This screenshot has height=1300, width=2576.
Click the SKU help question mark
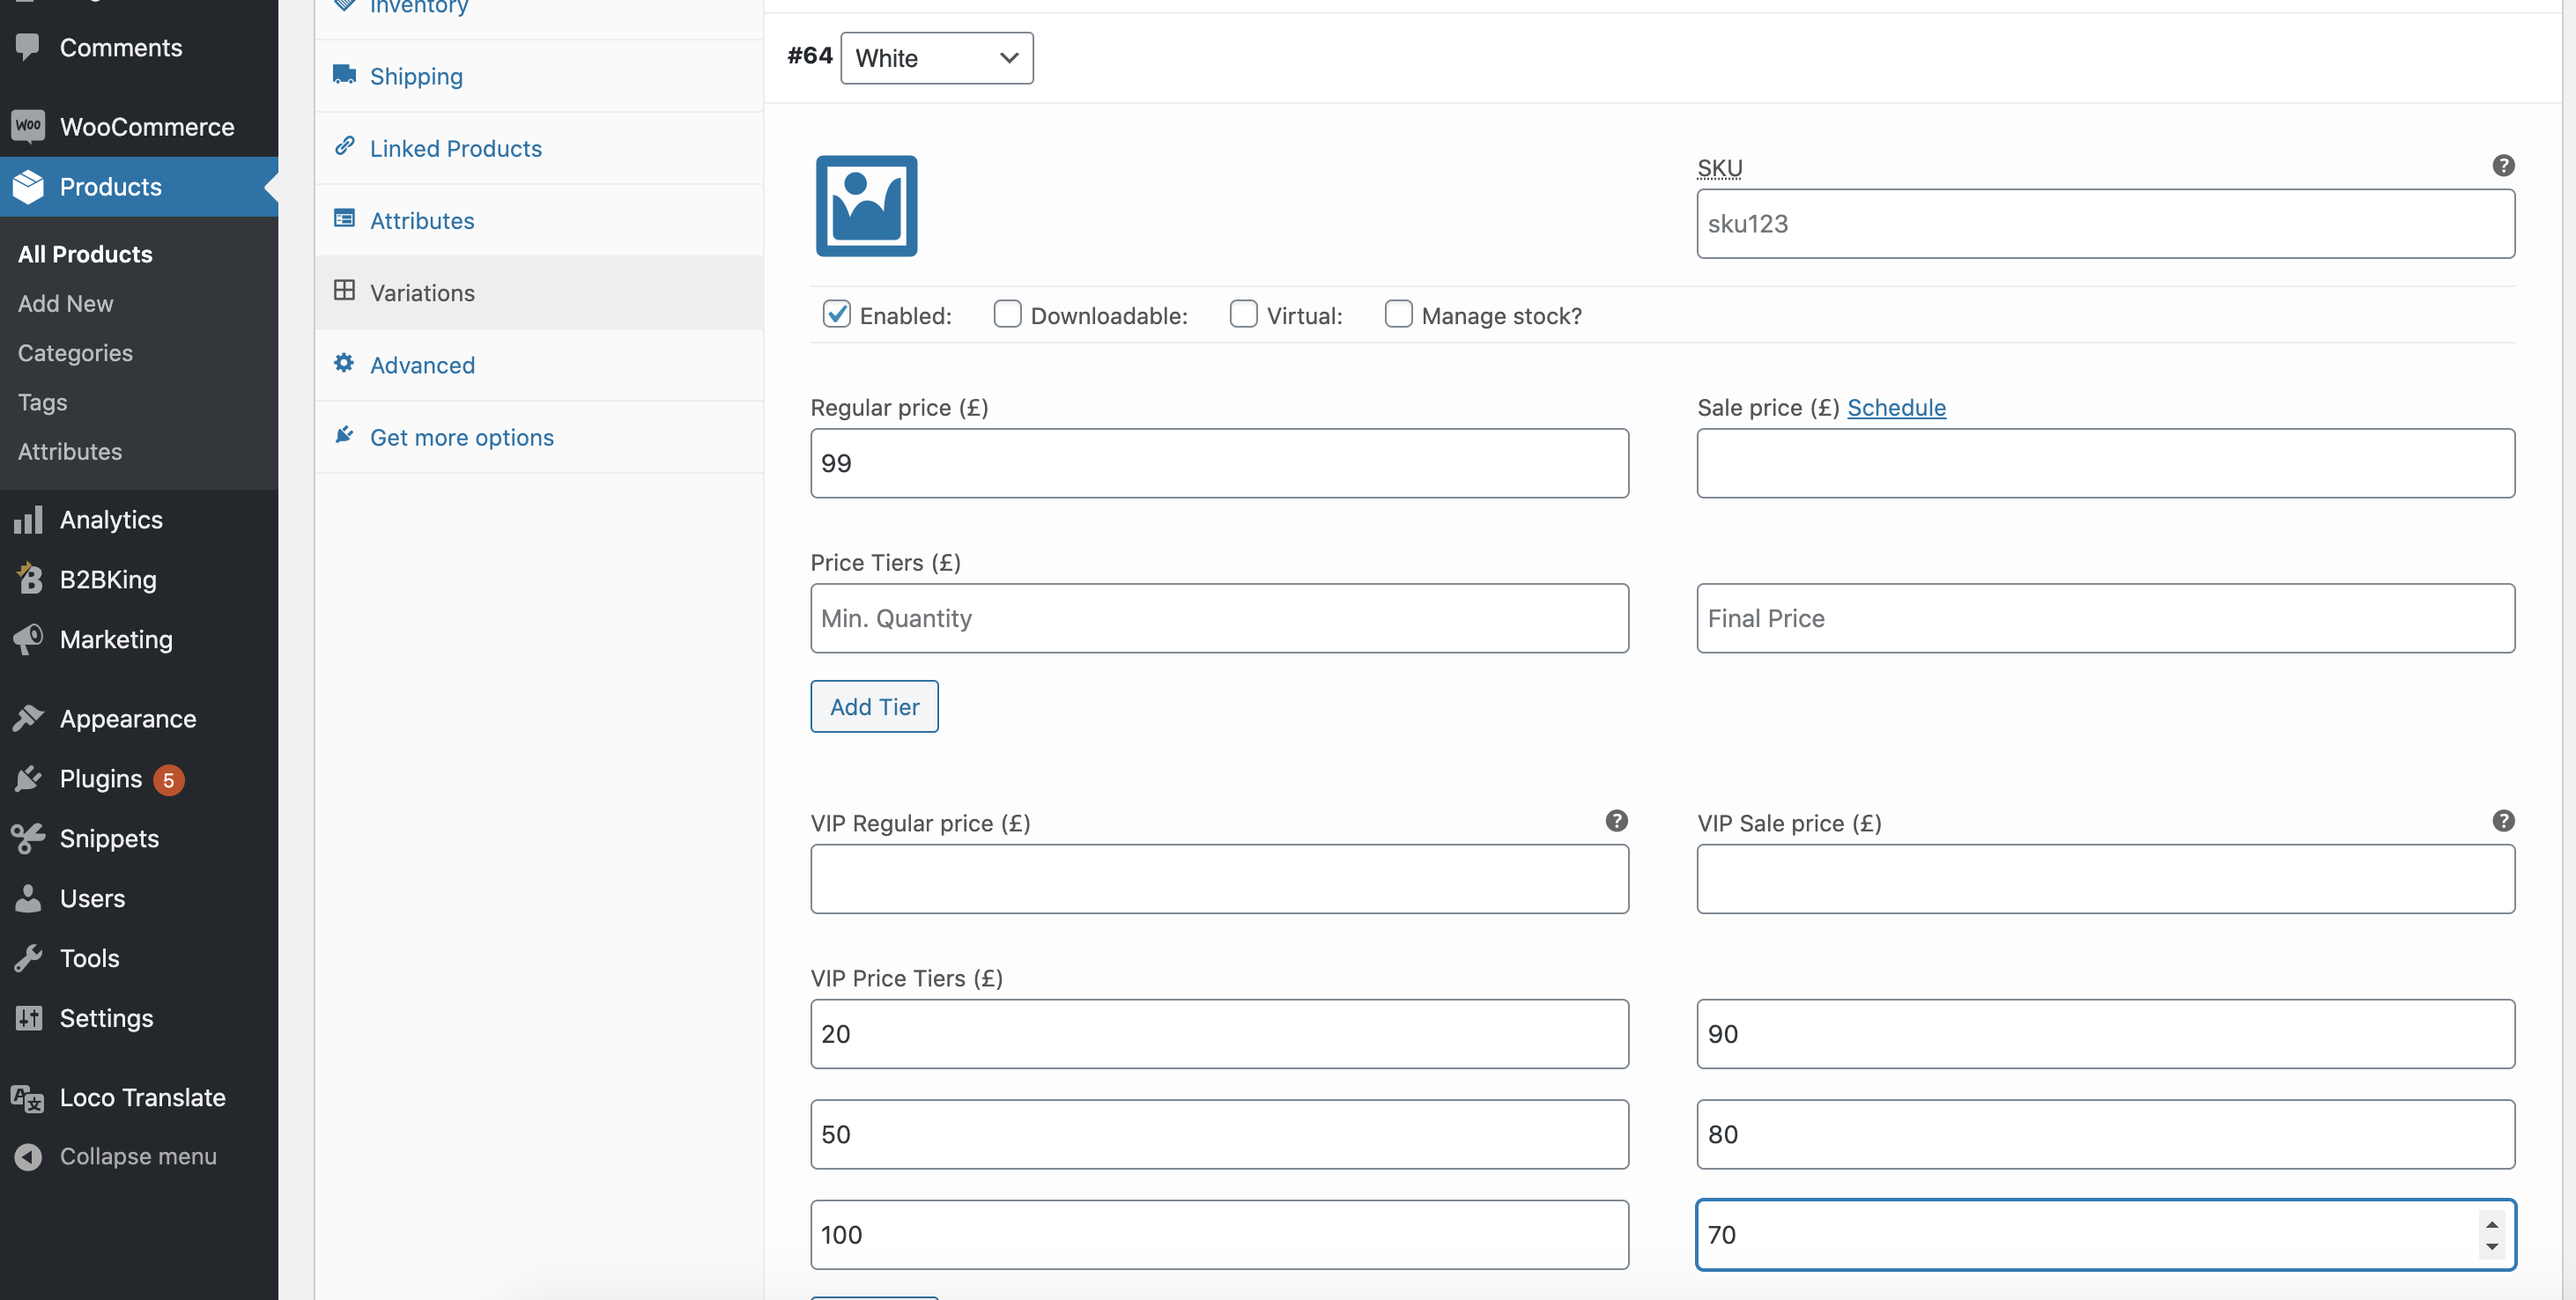tap(2503, 165)
